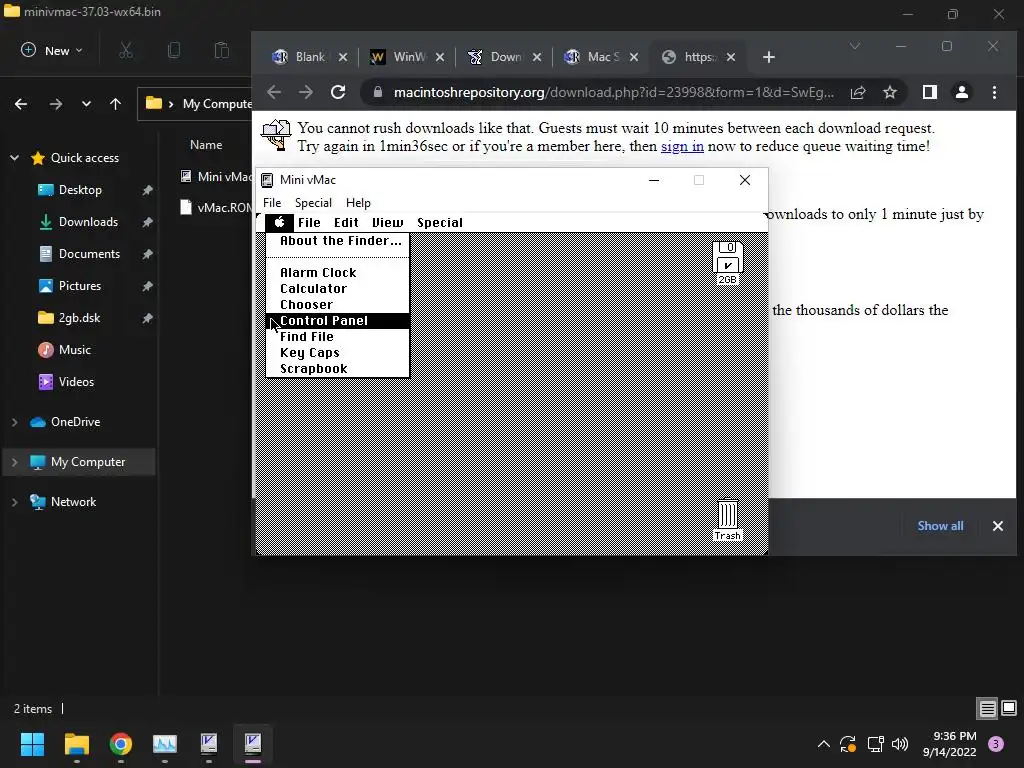Open Desktop in Quick access
This screenshot has width=1024, height=768.
point(80,190)
